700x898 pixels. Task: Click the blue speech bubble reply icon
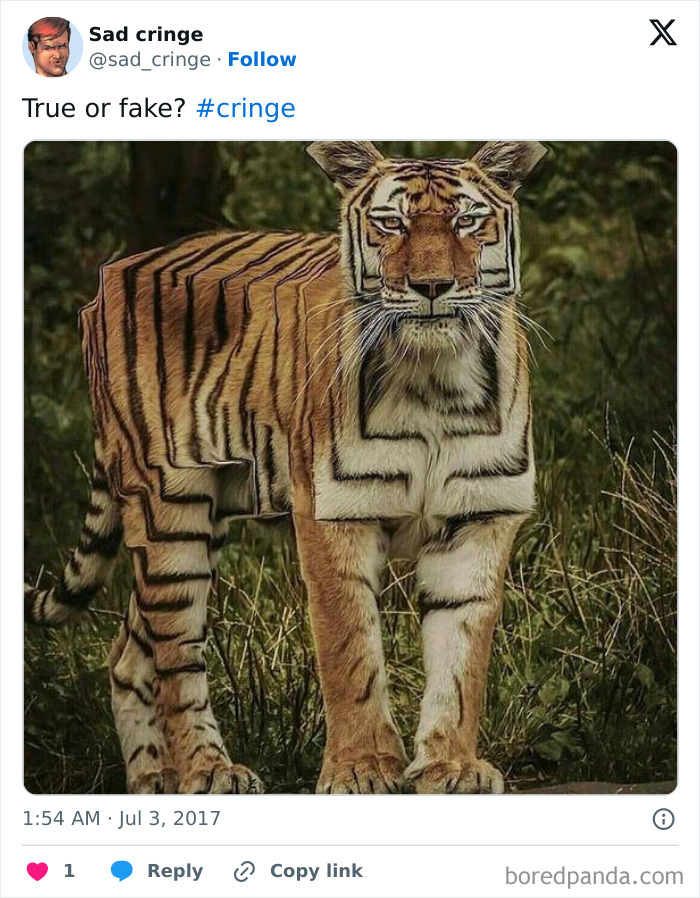click(x=121, y=871)
